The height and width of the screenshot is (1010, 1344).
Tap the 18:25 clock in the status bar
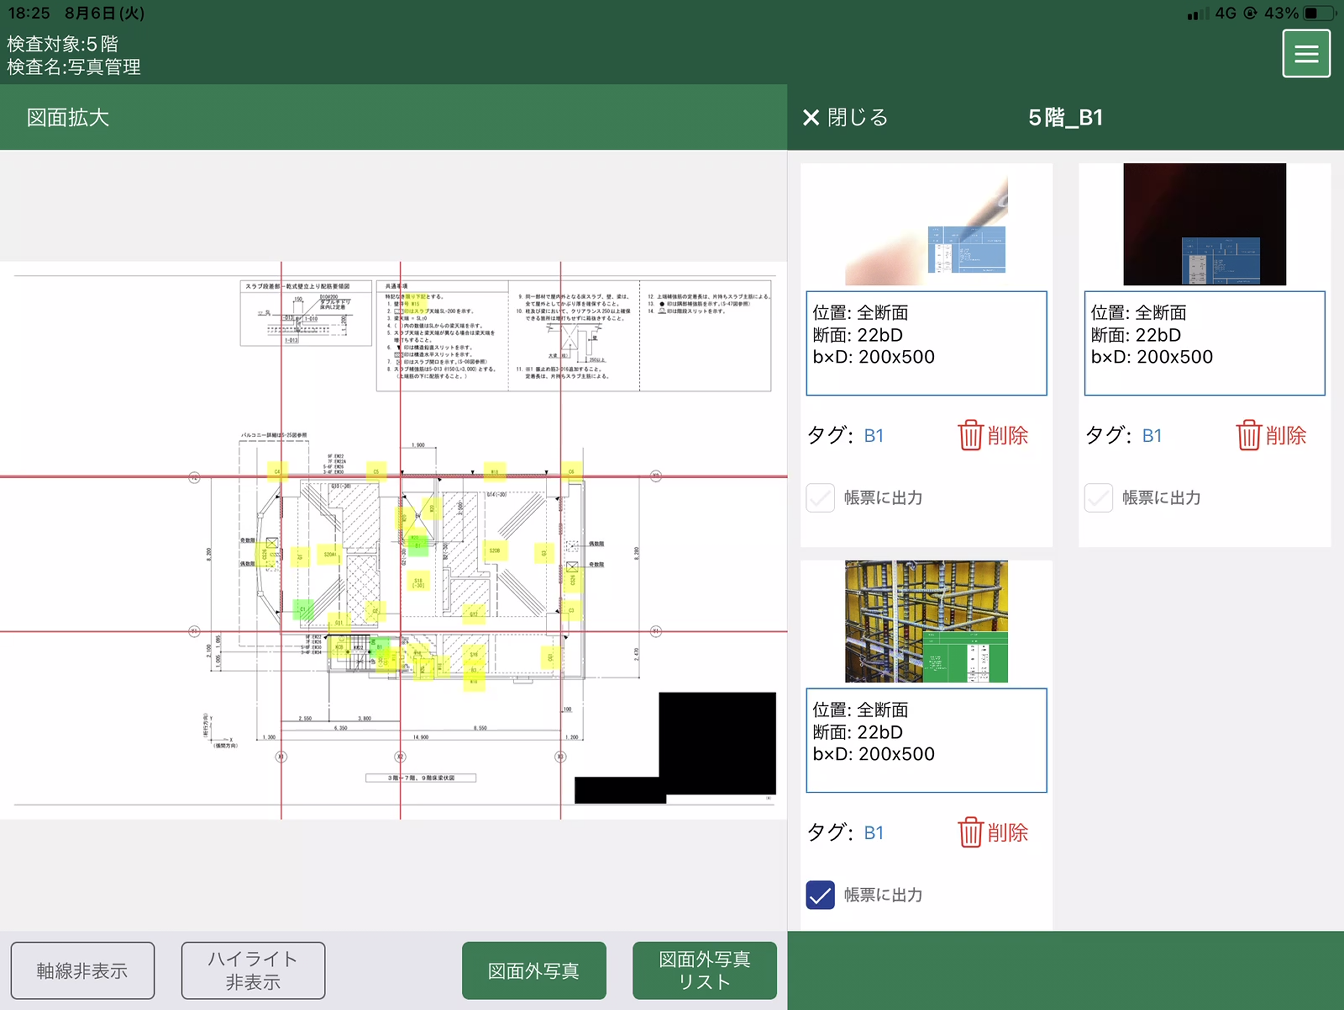(x=29, y=14)
